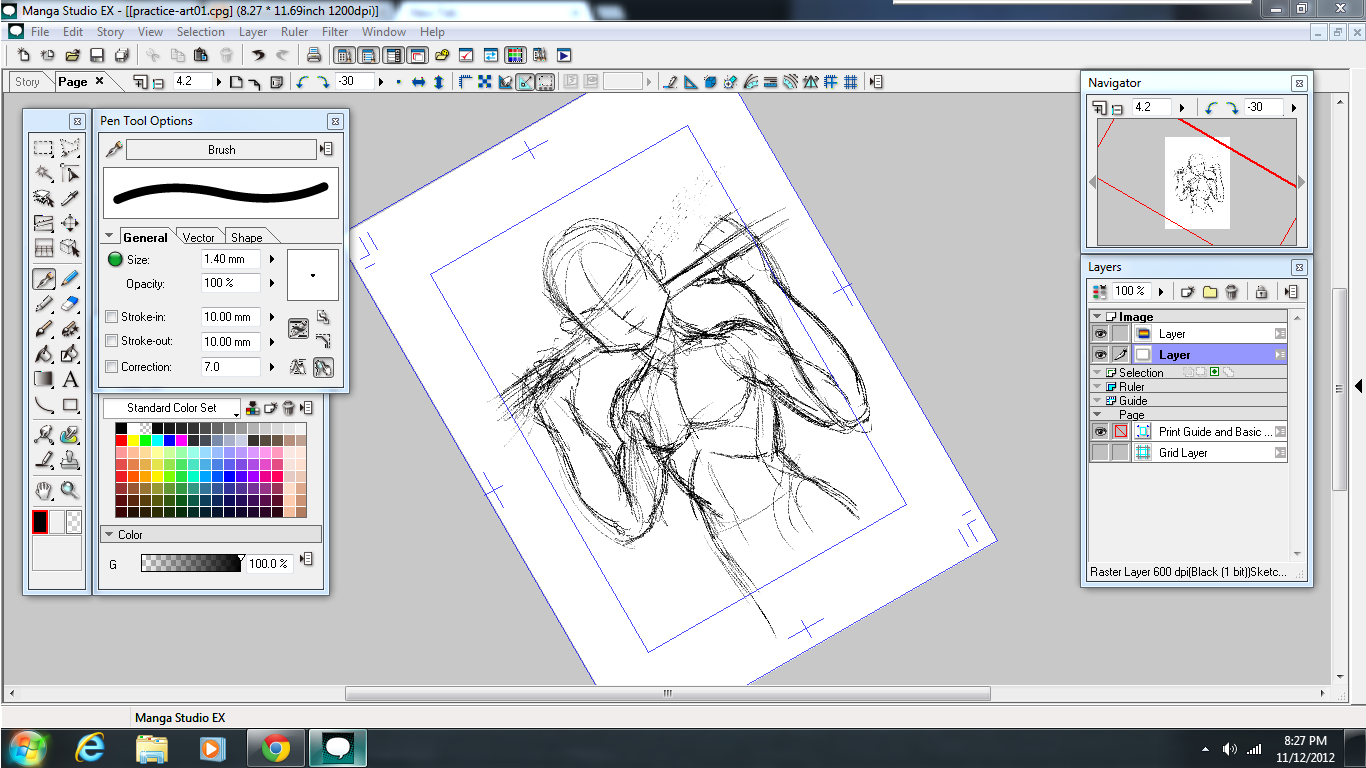Switch to the Vector tab in Pen Options
This screenshot has height=768, width=1366.
click(199, 237)
